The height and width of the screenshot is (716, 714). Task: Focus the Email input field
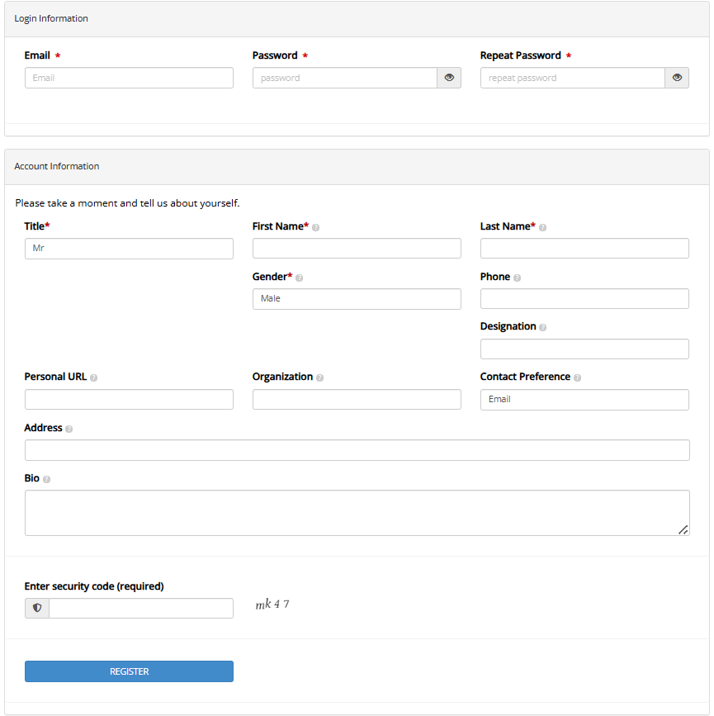[129, 78]
